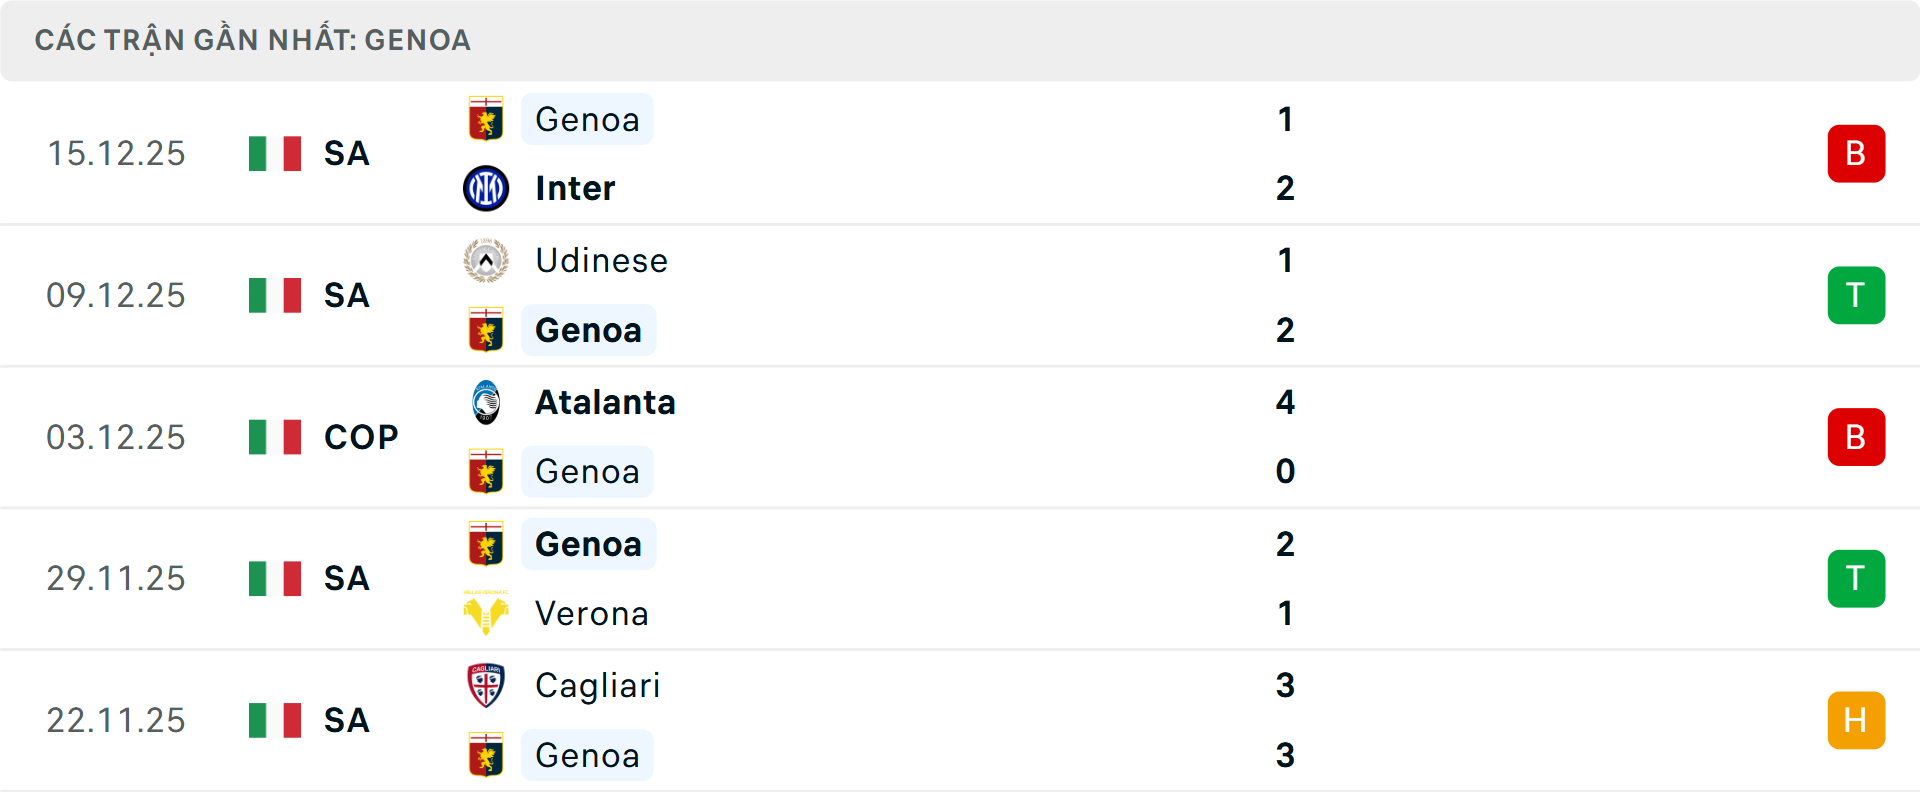Image resolution: width=1920 pixels, height=792 pixels.
Task: Select the Cagliari club badge
Action: point(486,686)
